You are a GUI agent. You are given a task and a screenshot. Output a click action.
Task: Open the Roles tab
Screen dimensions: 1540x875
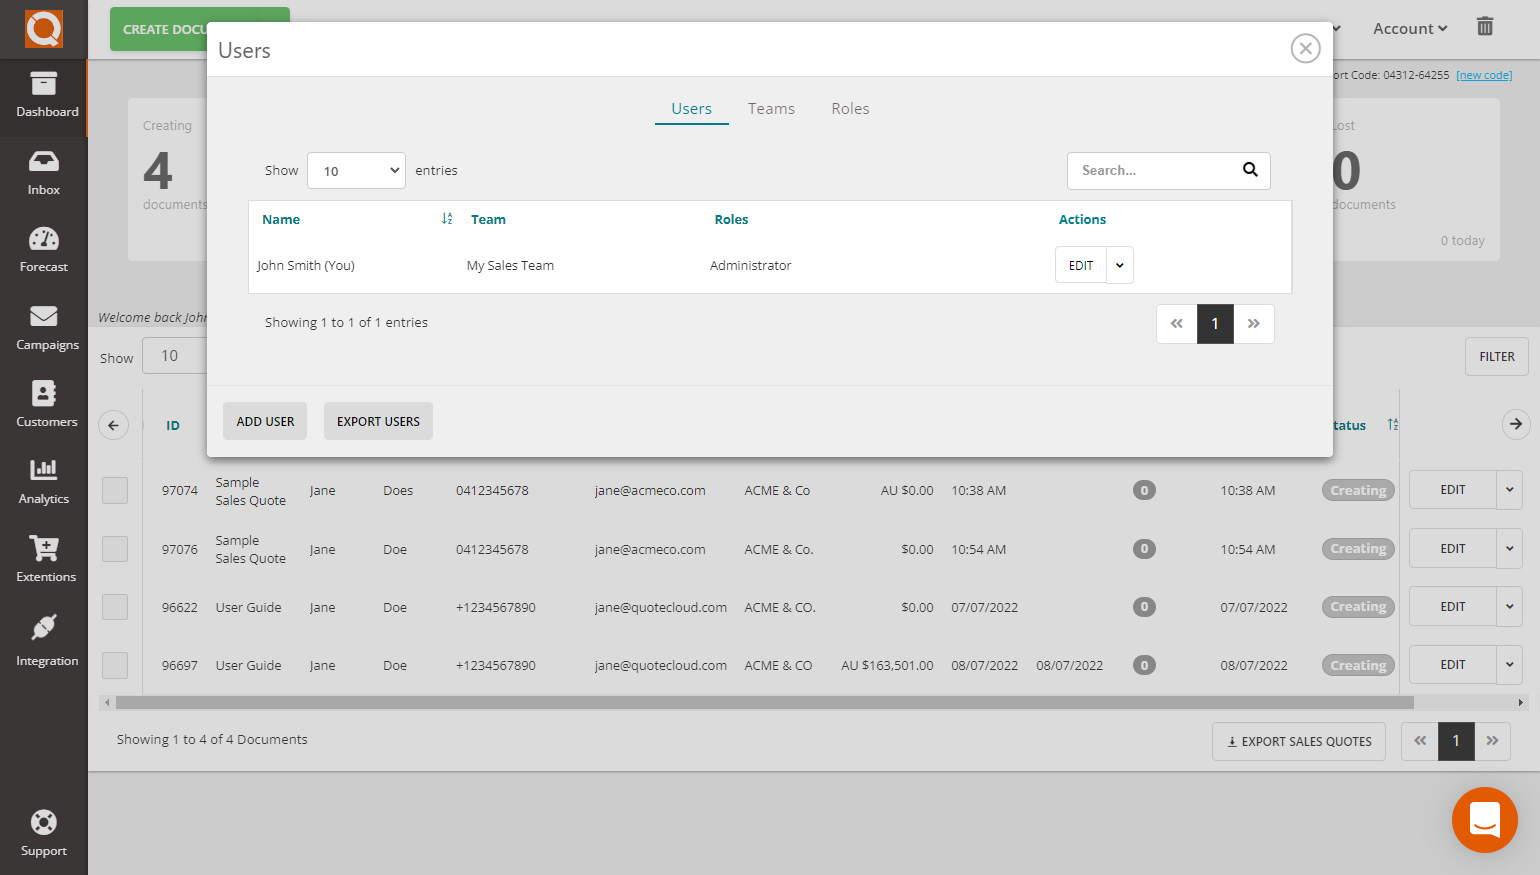[850, 108]
